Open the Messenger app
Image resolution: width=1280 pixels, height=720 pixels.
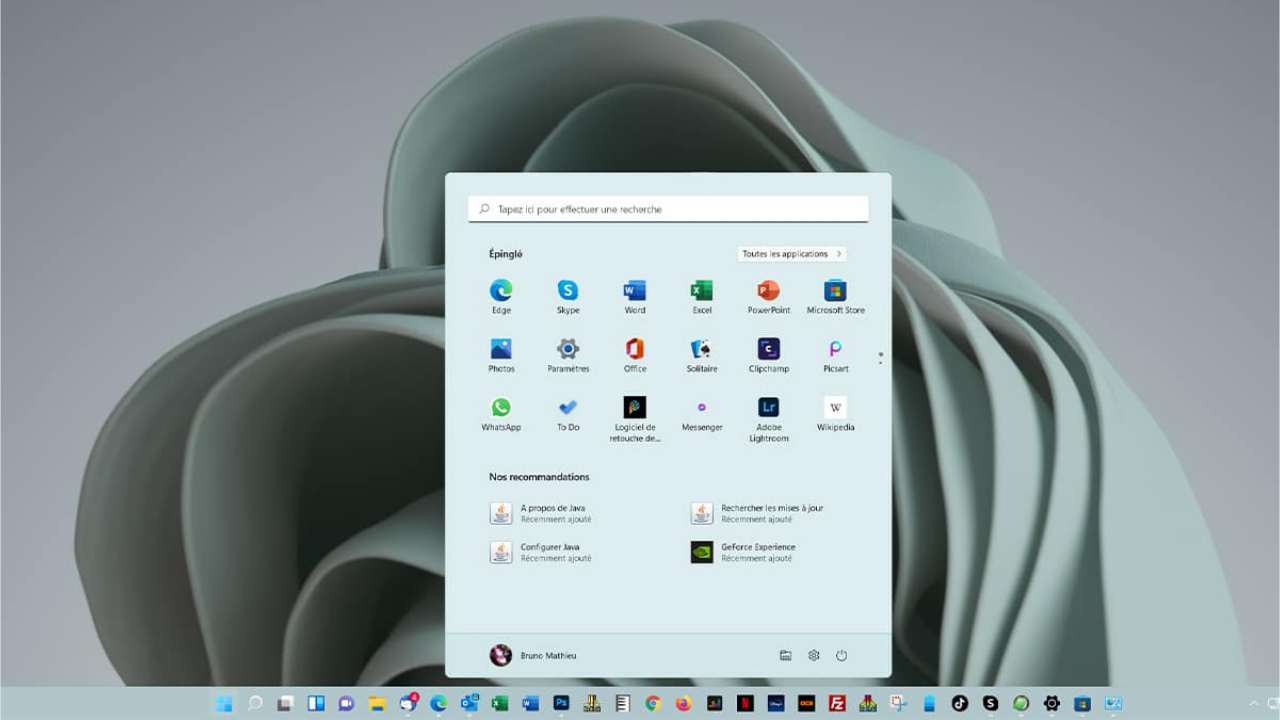(702, 414)
